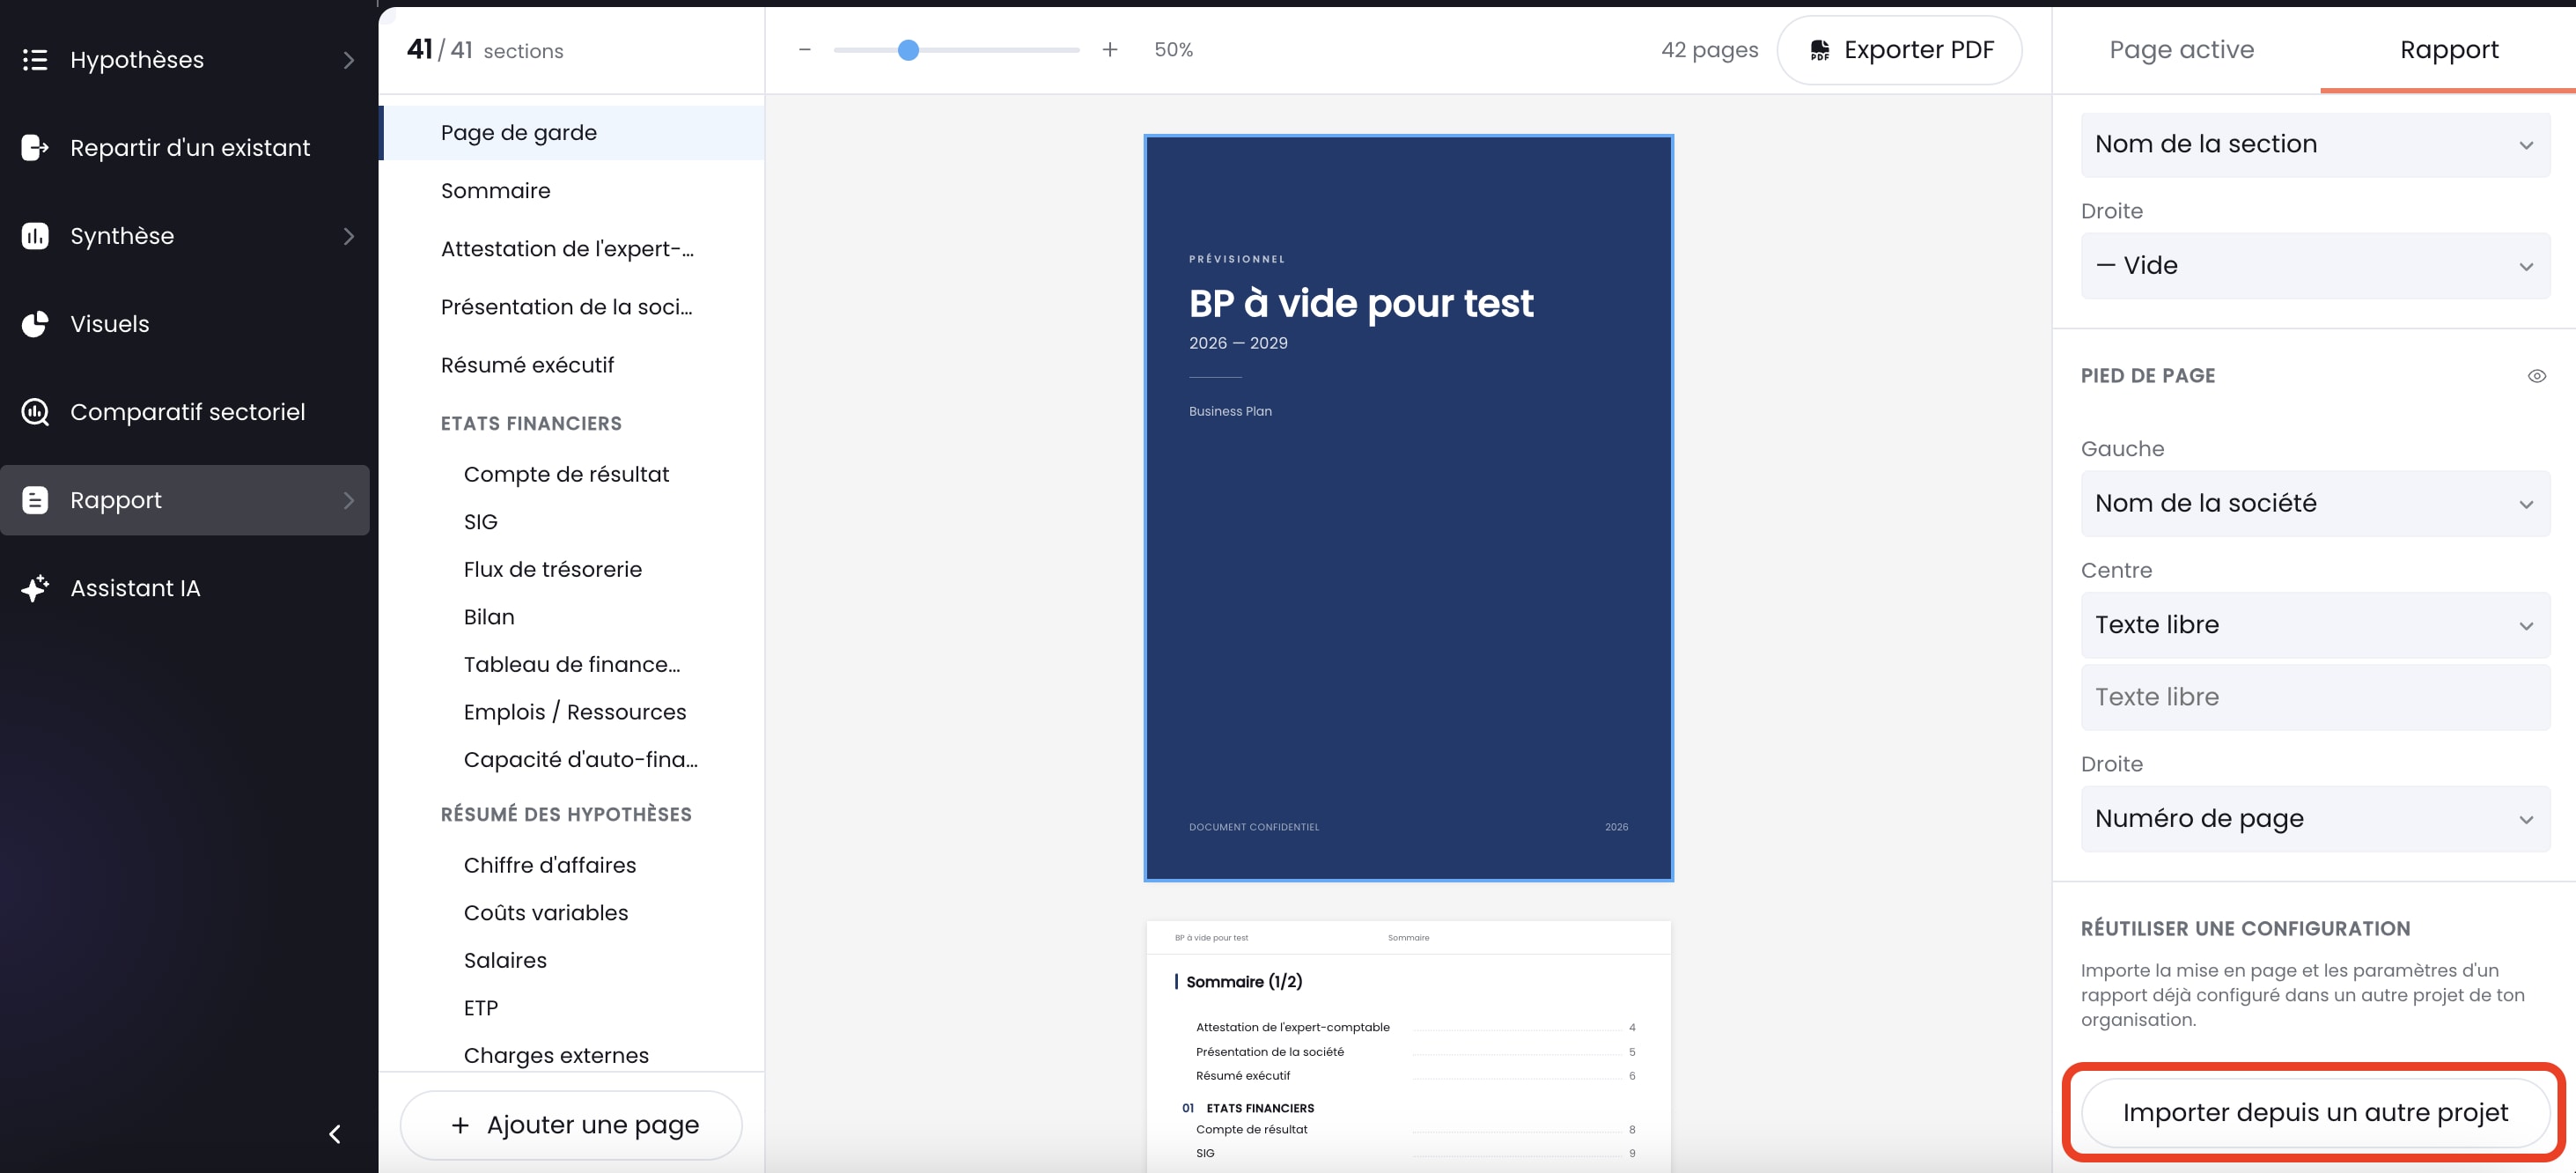
Task: Click the Hypothèses list icon
Action: [x=35, y=60]
